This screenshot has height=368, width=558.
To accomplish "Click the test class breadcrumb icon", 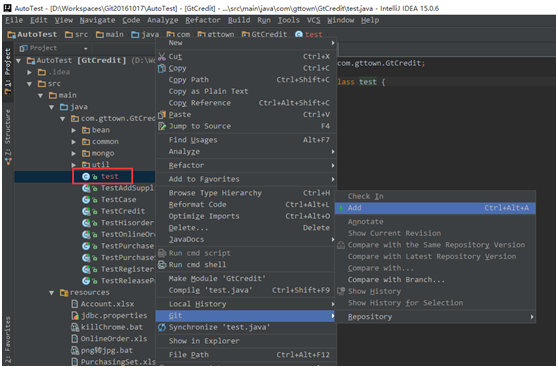I will pyautogui.click(x=299, y=35).
